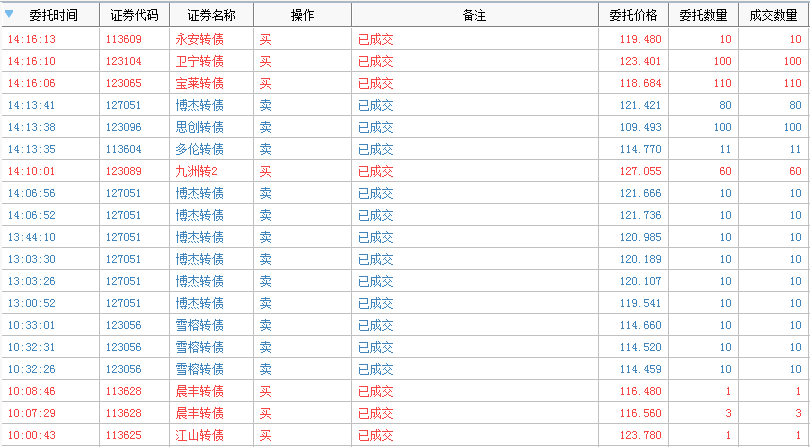Select the 思创转债 name cell

point(199,127)
